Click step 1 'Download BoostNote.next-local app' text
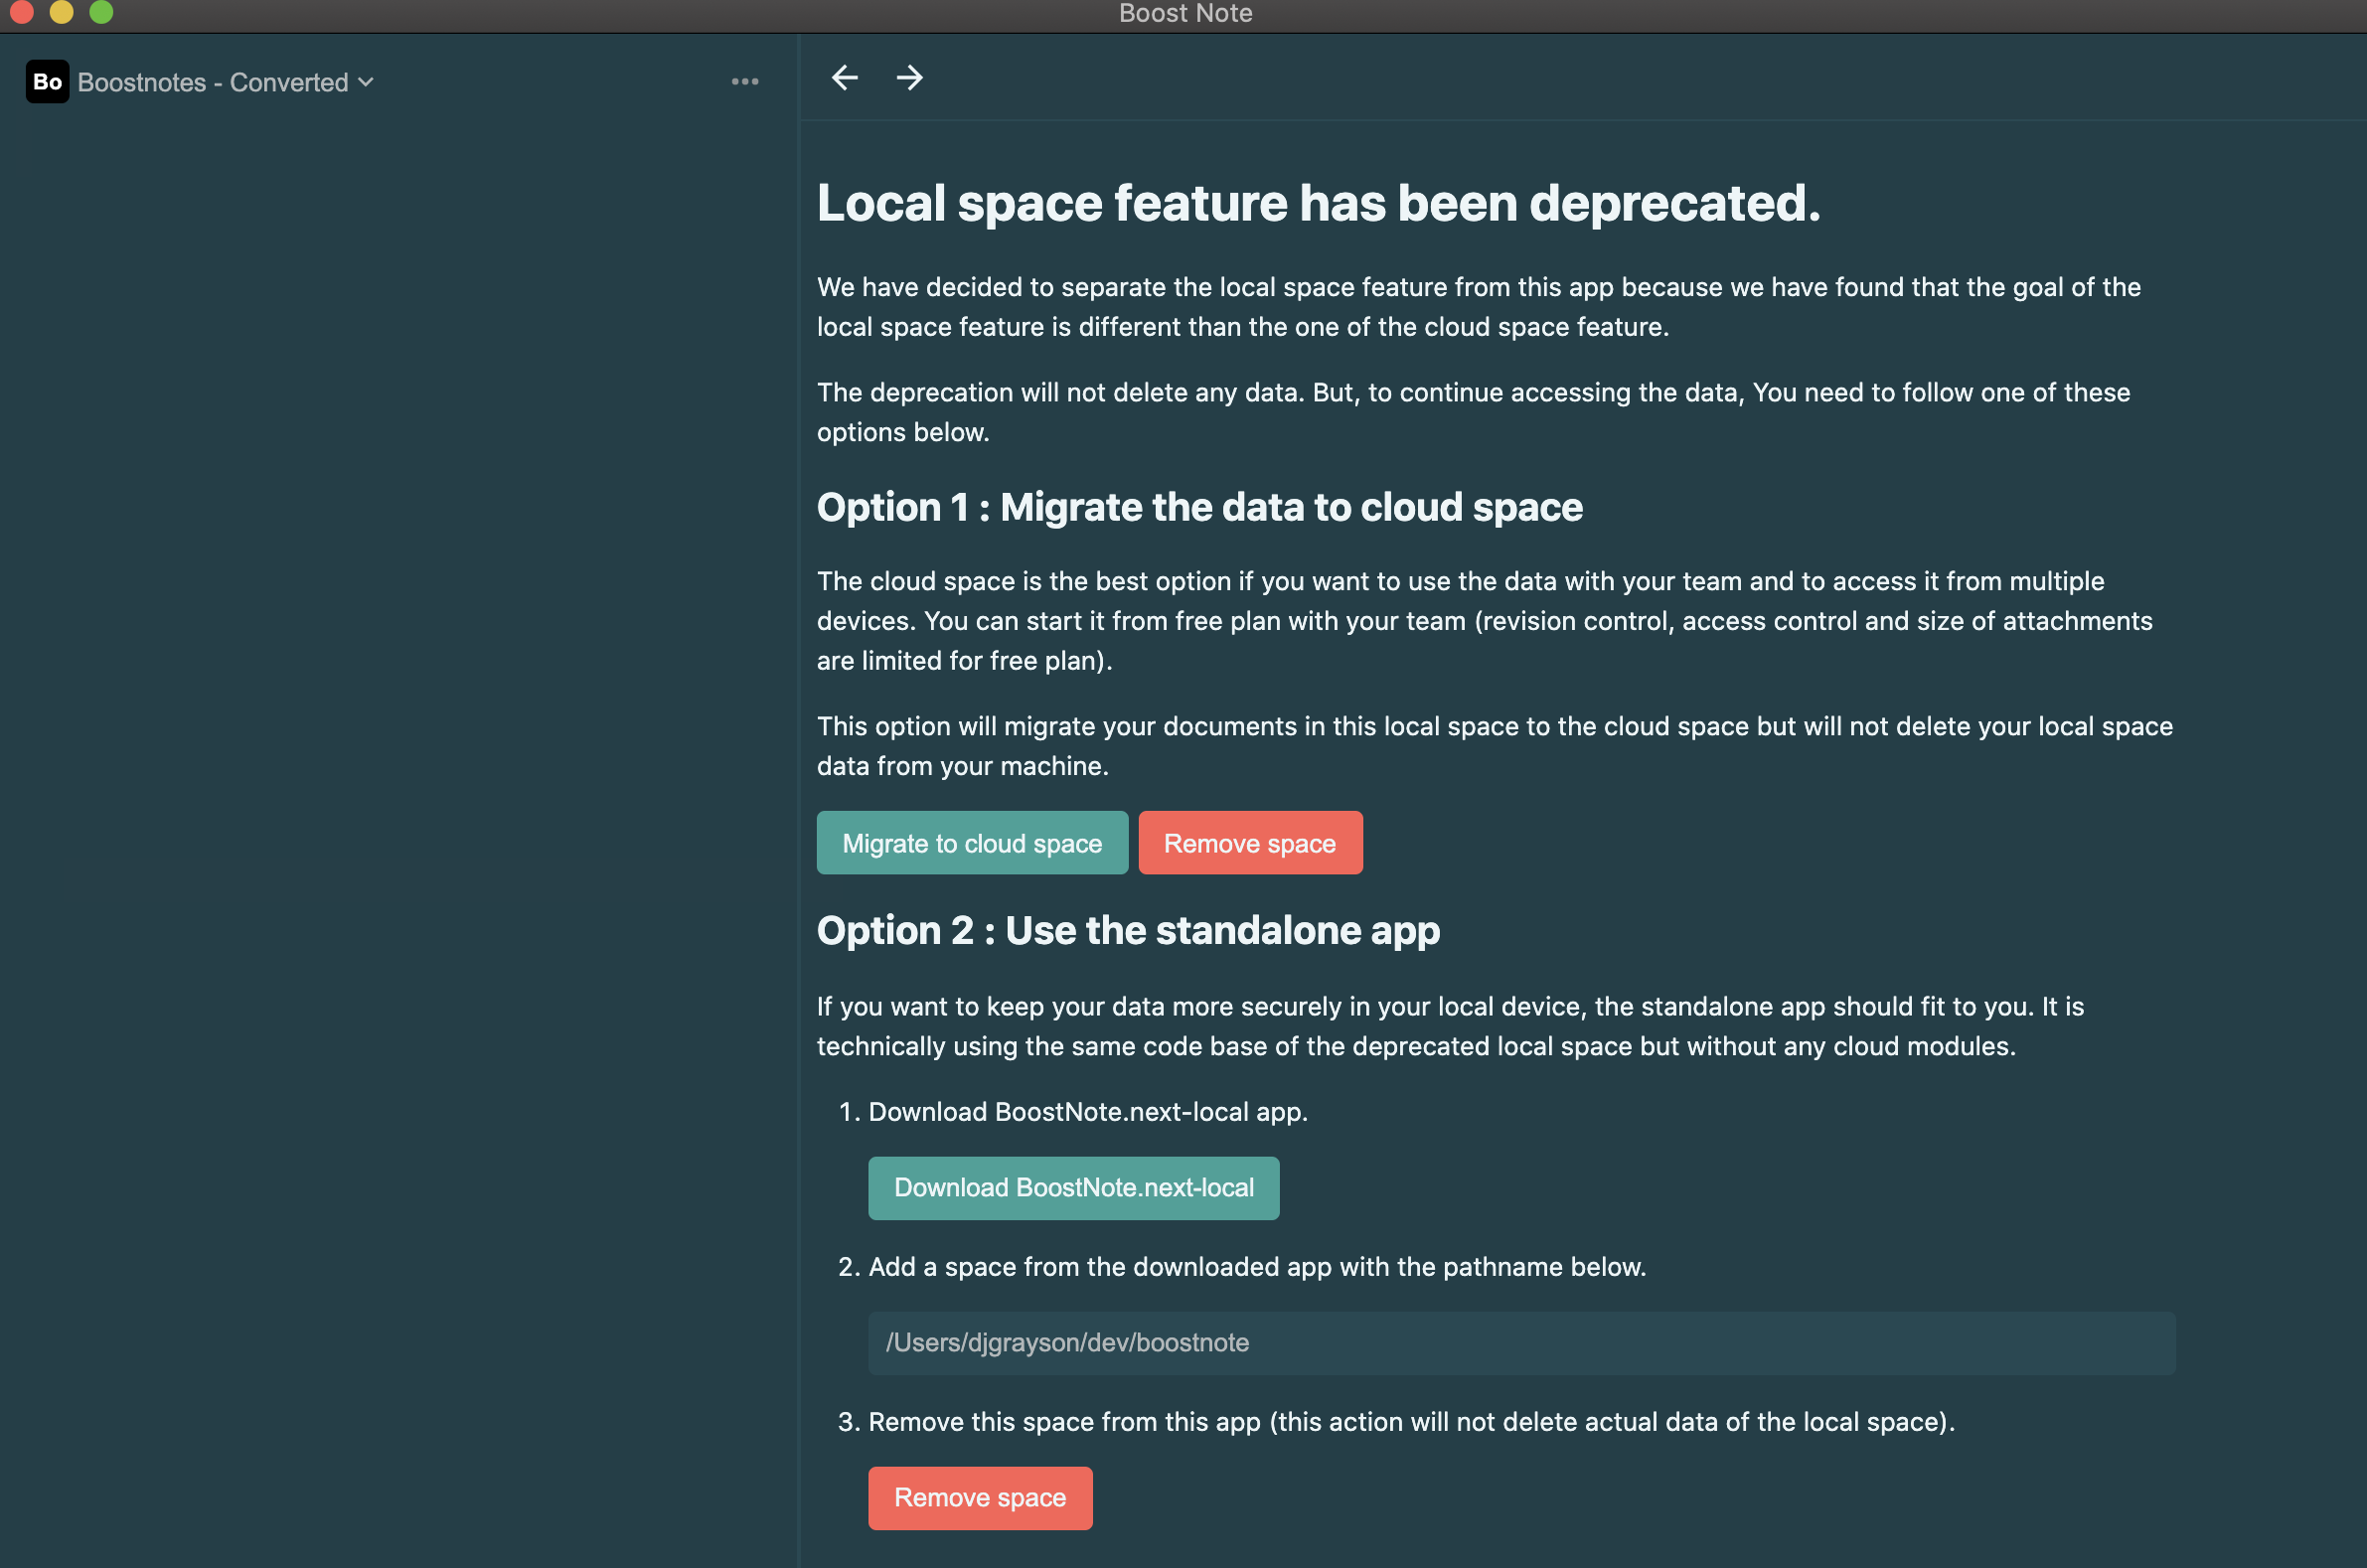The image size is (2367, 1568). tap(1087, 1112)
